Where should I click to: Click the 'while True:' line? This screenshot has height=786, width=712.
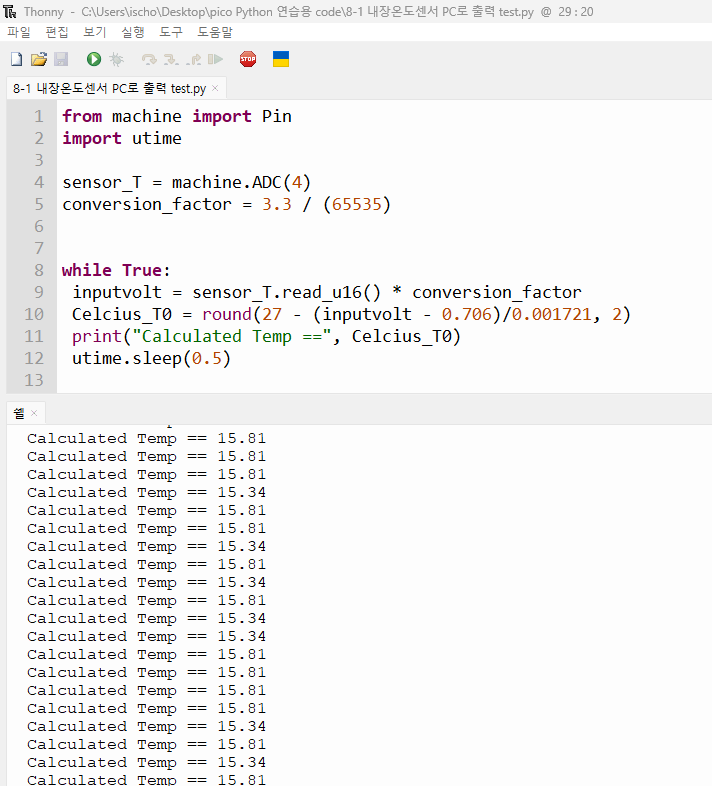(x=116, y=270)
